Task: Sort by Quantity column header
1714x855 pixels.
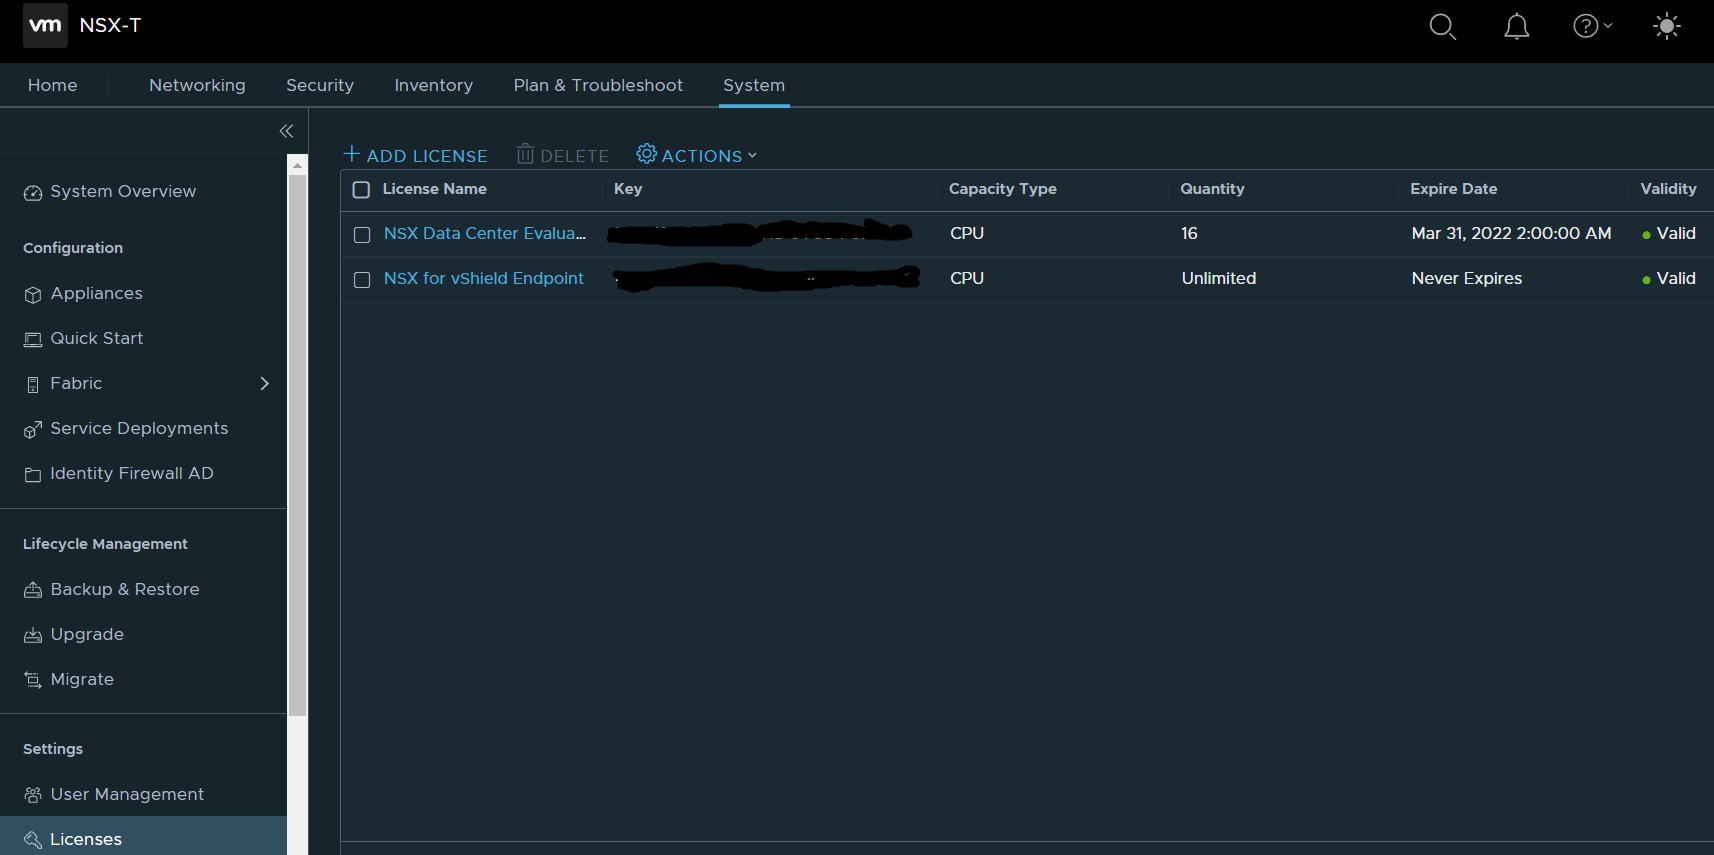Action: [x=1212, y=189]
